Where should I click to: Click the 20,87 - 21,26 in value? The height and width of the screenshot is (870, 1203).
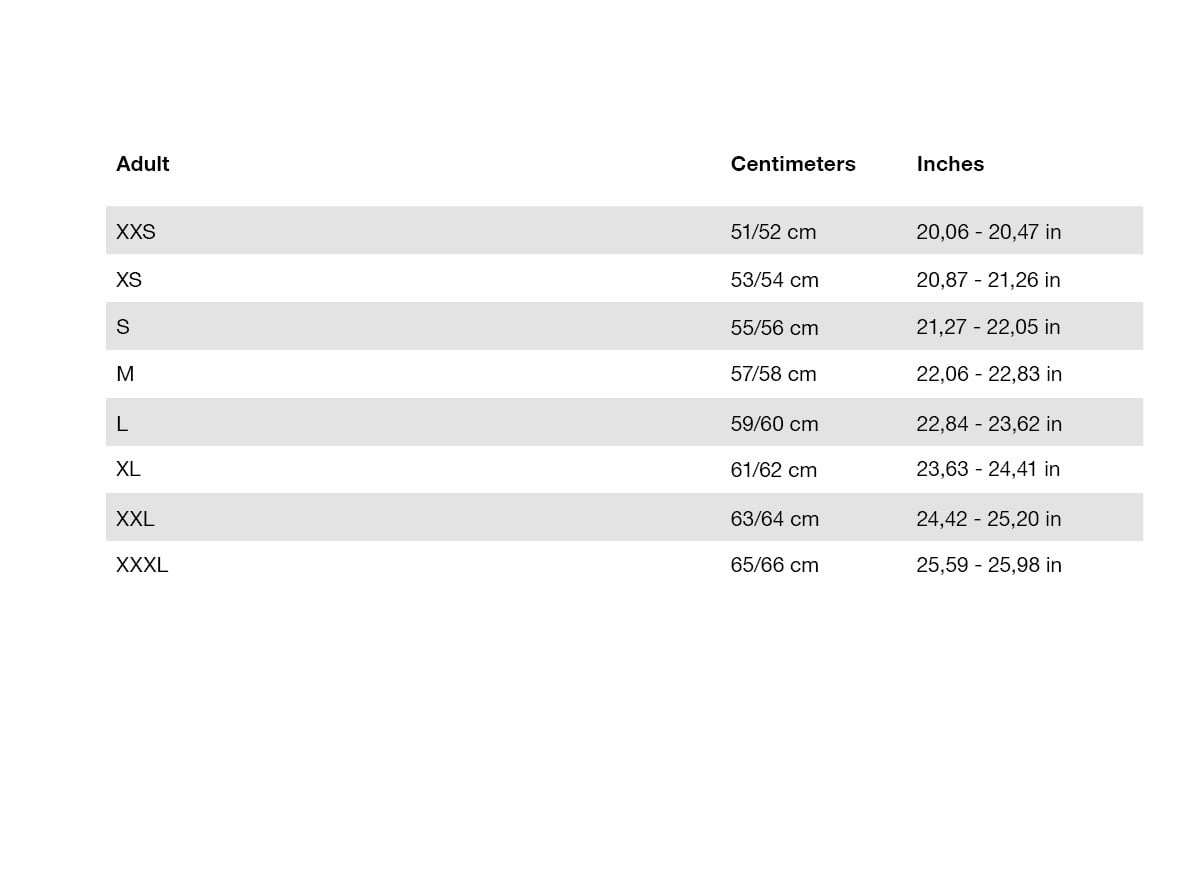coord(988,280)
